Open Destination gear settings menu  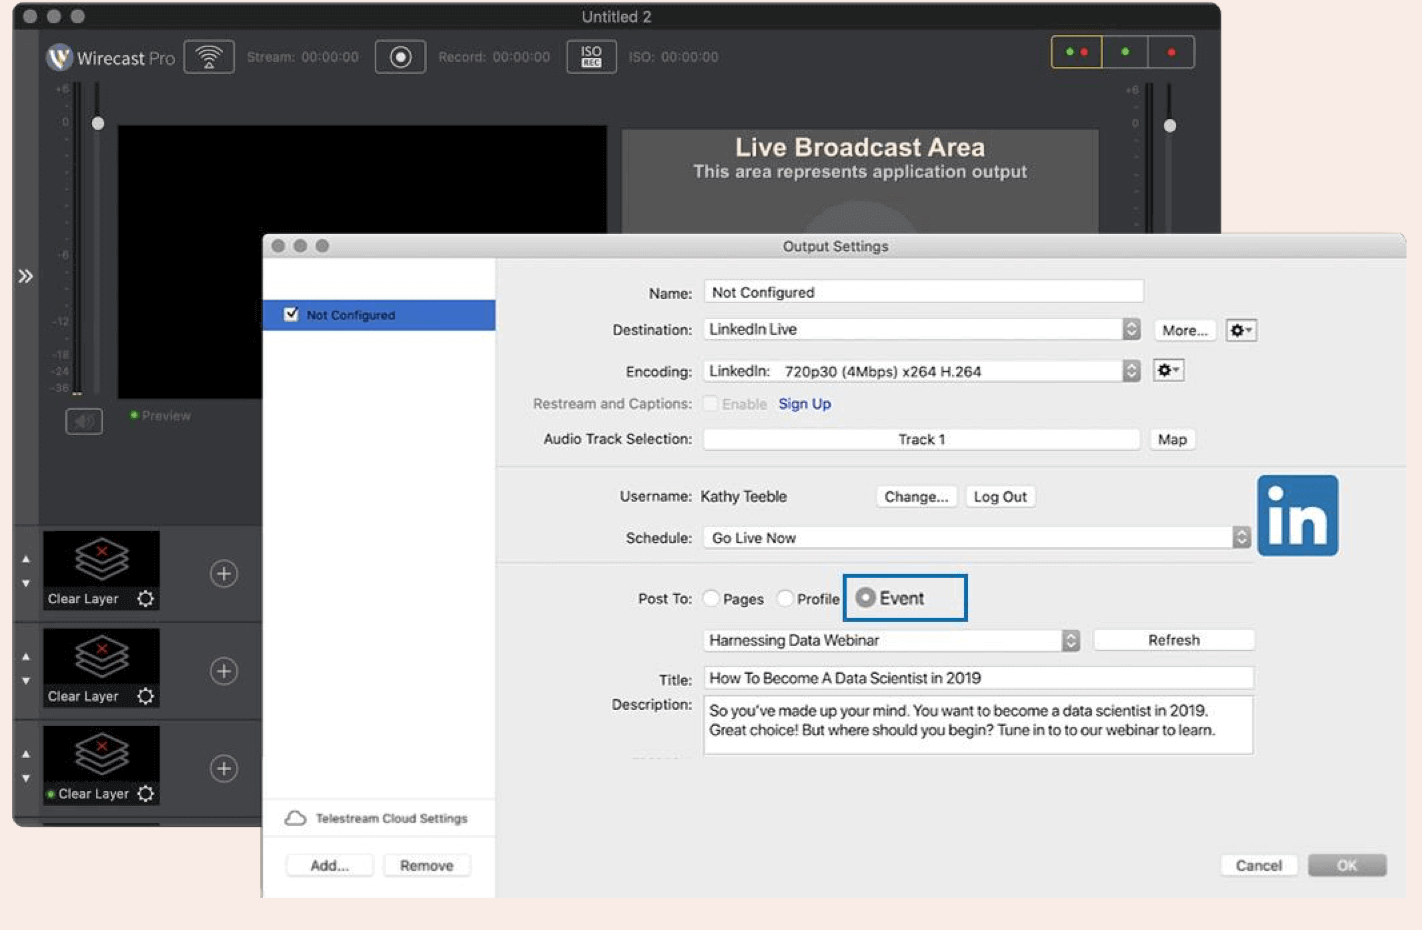tap(1241, 330)
